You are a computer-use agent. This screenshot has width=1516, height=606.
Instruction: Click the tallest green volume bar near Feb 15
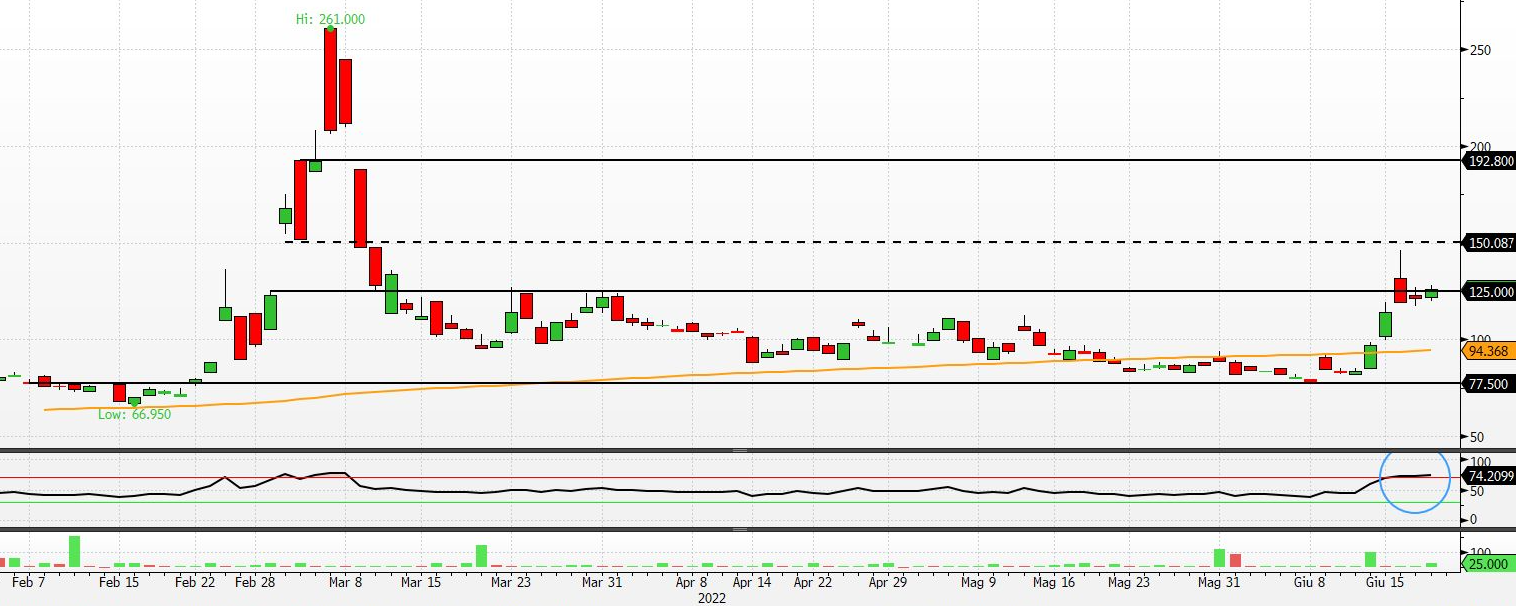pyautogui.click(x=74, y=551)
